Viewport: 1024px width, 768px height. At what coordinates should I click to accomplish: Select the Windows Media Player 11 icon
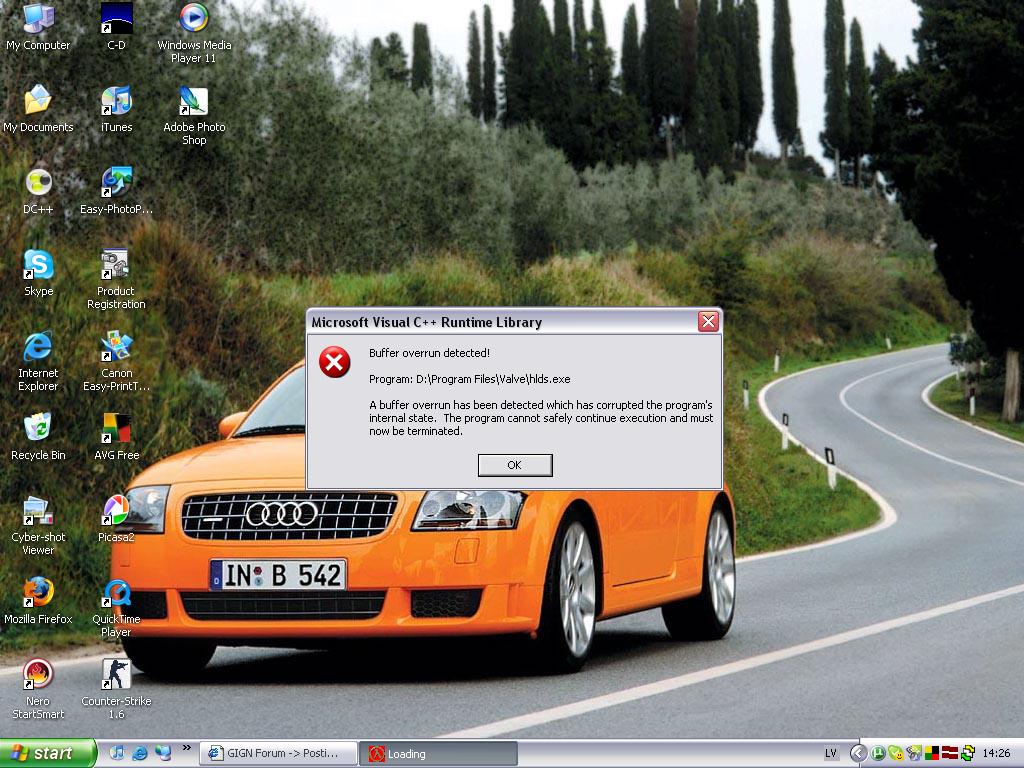194,20
